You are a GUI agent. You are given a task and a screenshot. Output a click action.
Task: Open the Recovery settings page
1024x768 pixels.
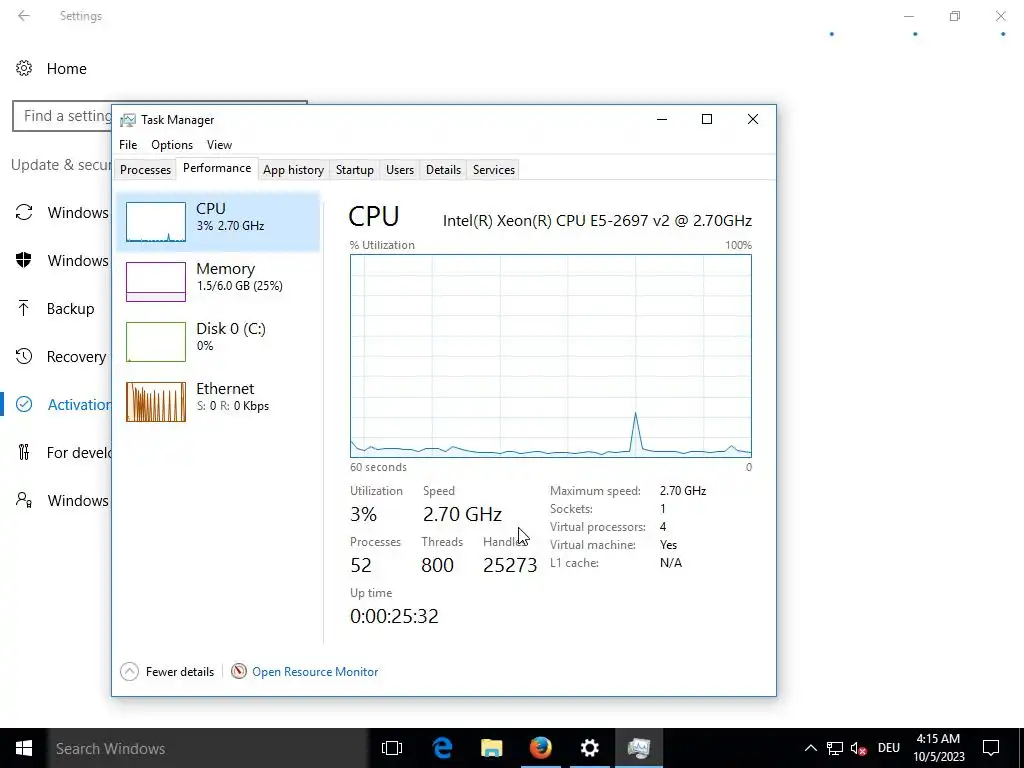click(76, 357)
